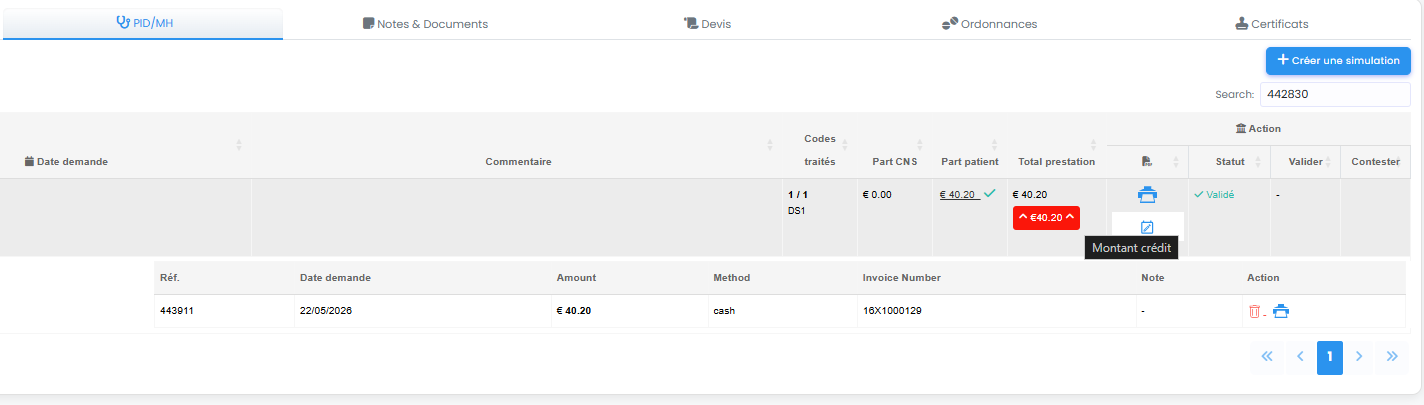Click the green checkmark beside Part patient amount
Screen dimensions: 1424x405
coord(989,193)
